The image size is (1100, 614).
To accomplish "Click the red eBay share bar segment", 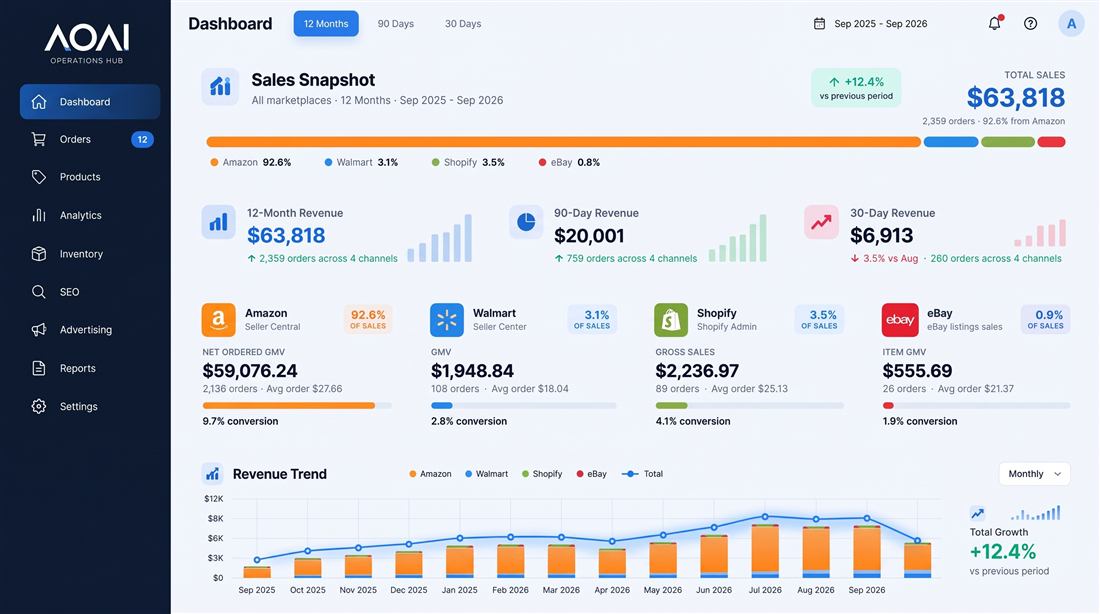I will [x=1052, y=142].
